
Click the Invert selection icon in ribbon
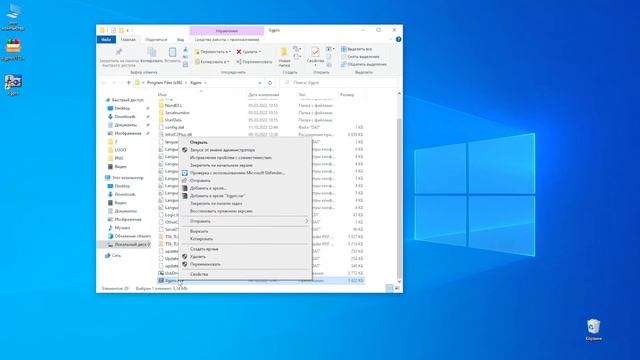point(344,64)
